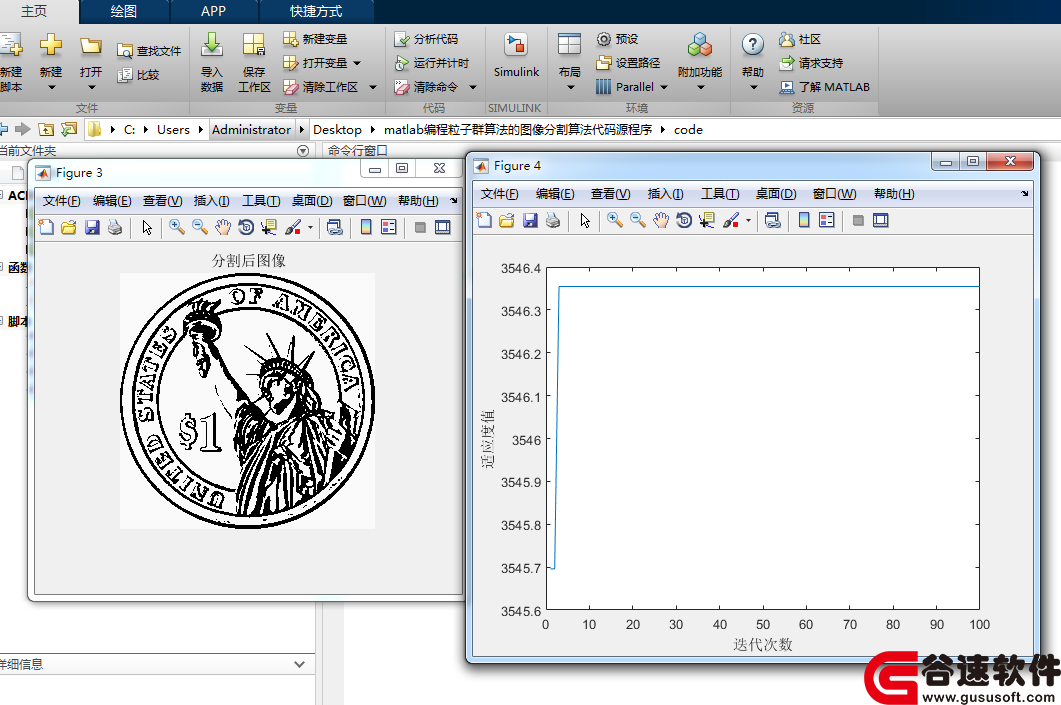Click the insert colorbar icon in Figure 4
The height and width of the screenshot is (705, 1061).
tap(804, 221)
